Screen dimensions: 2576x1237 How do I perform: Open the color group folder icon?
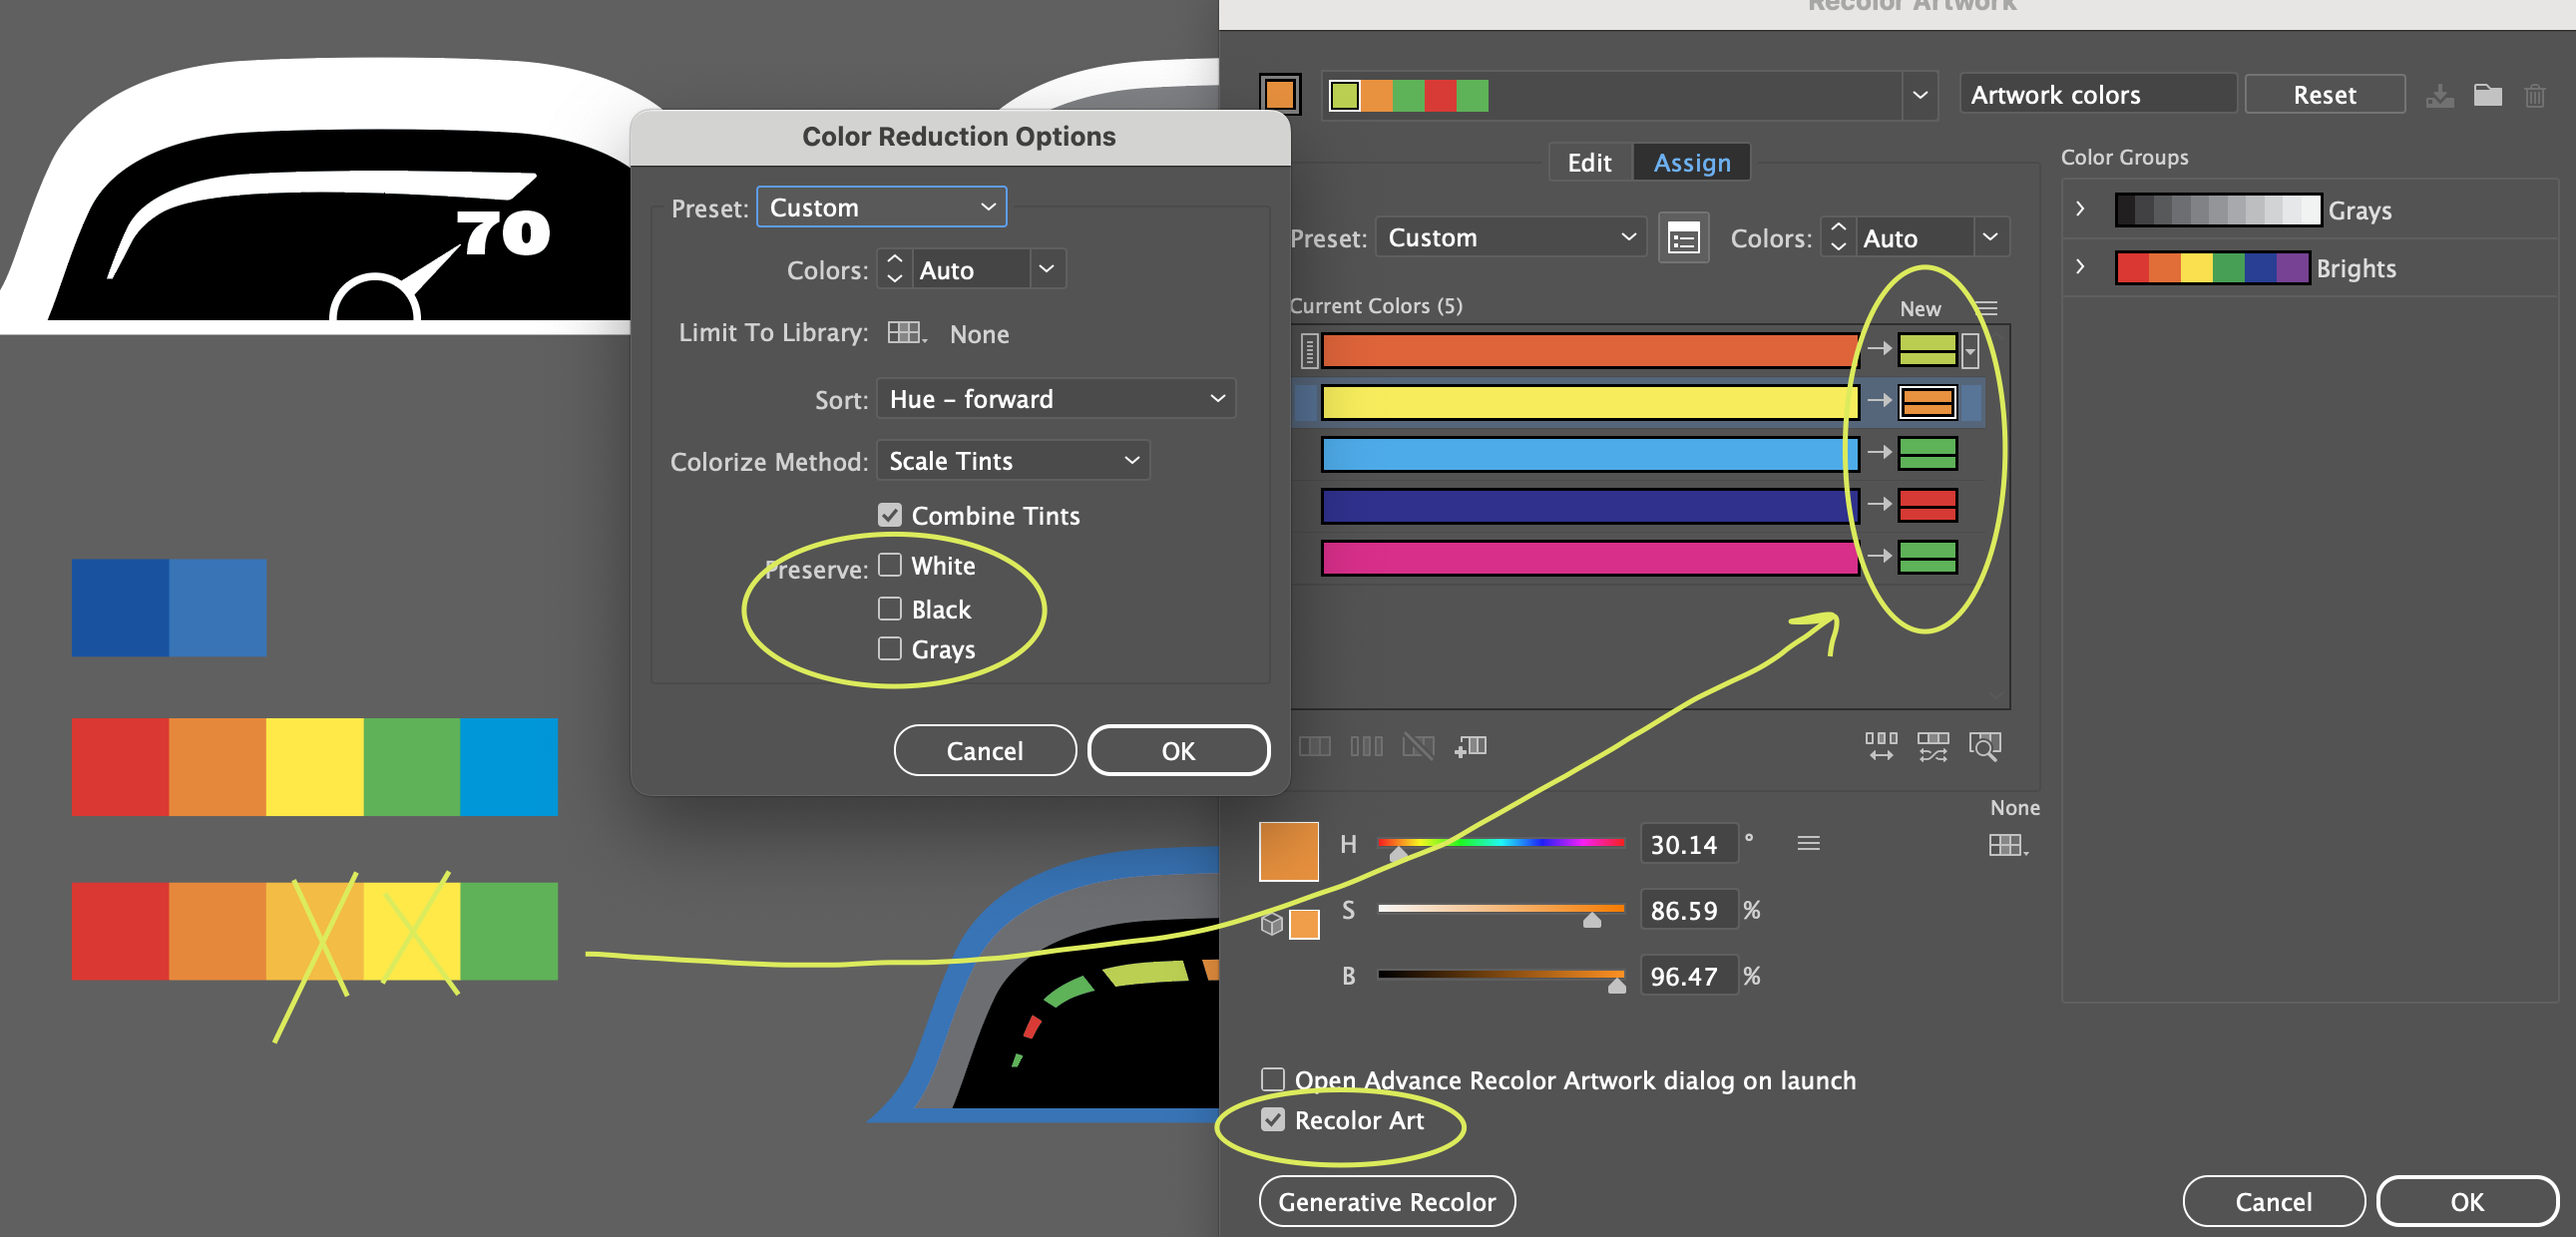(2488, 95)
